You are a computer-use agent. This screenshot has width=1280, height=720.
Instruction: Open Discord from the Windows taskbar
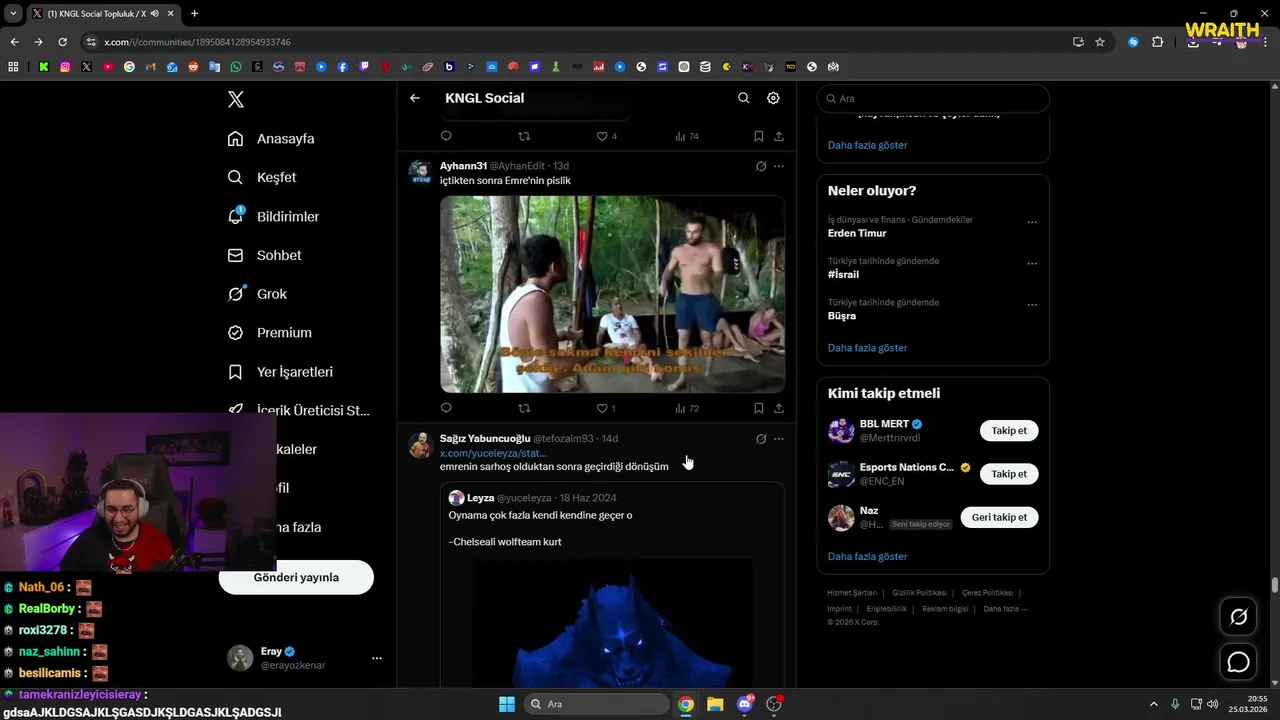[x=744, y=704]
